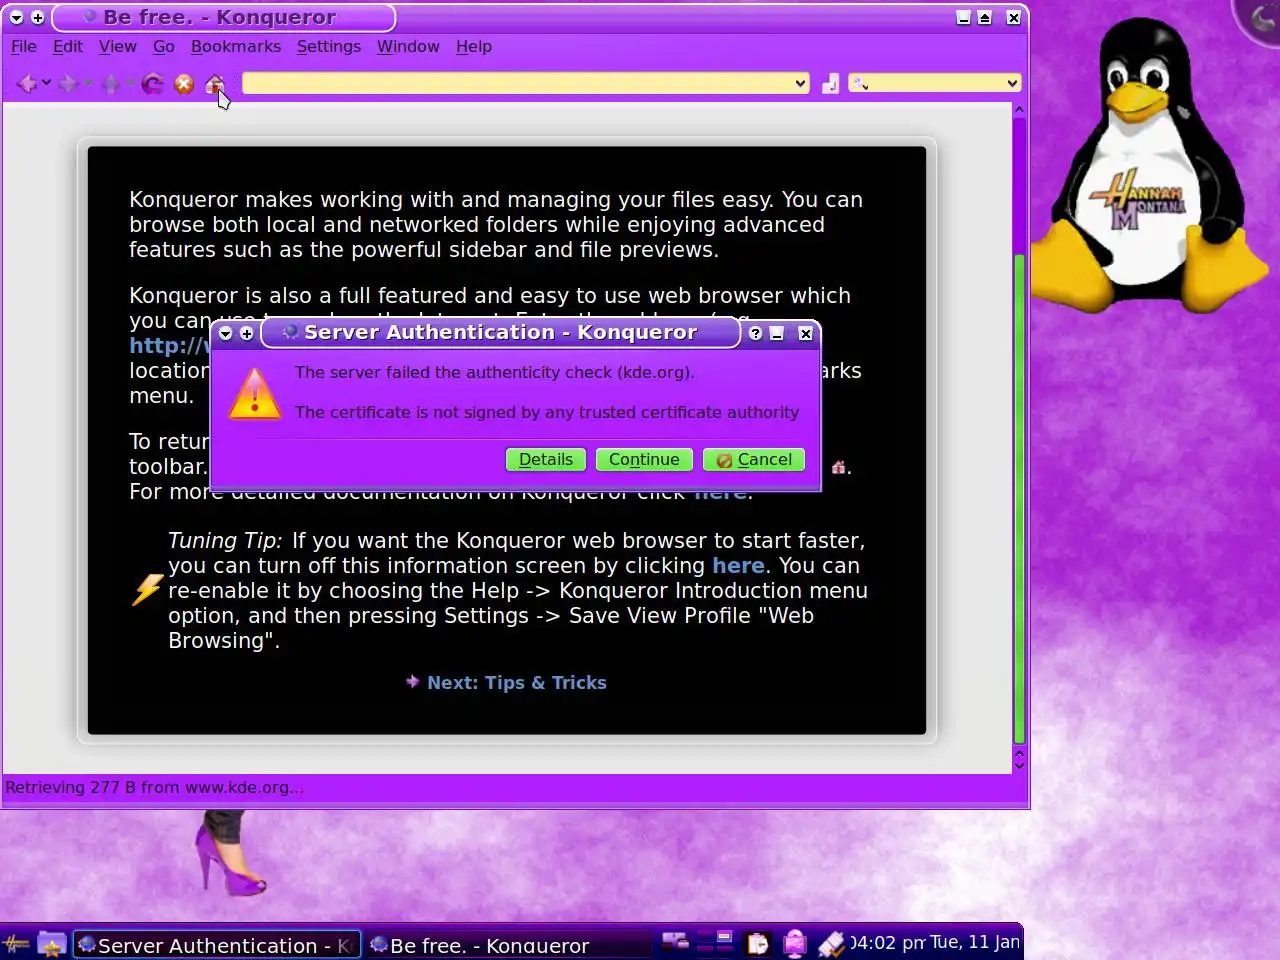
Task: Click status text 'Retrieving 277 B from www.kde.org...'
Action: pos(154,787)
